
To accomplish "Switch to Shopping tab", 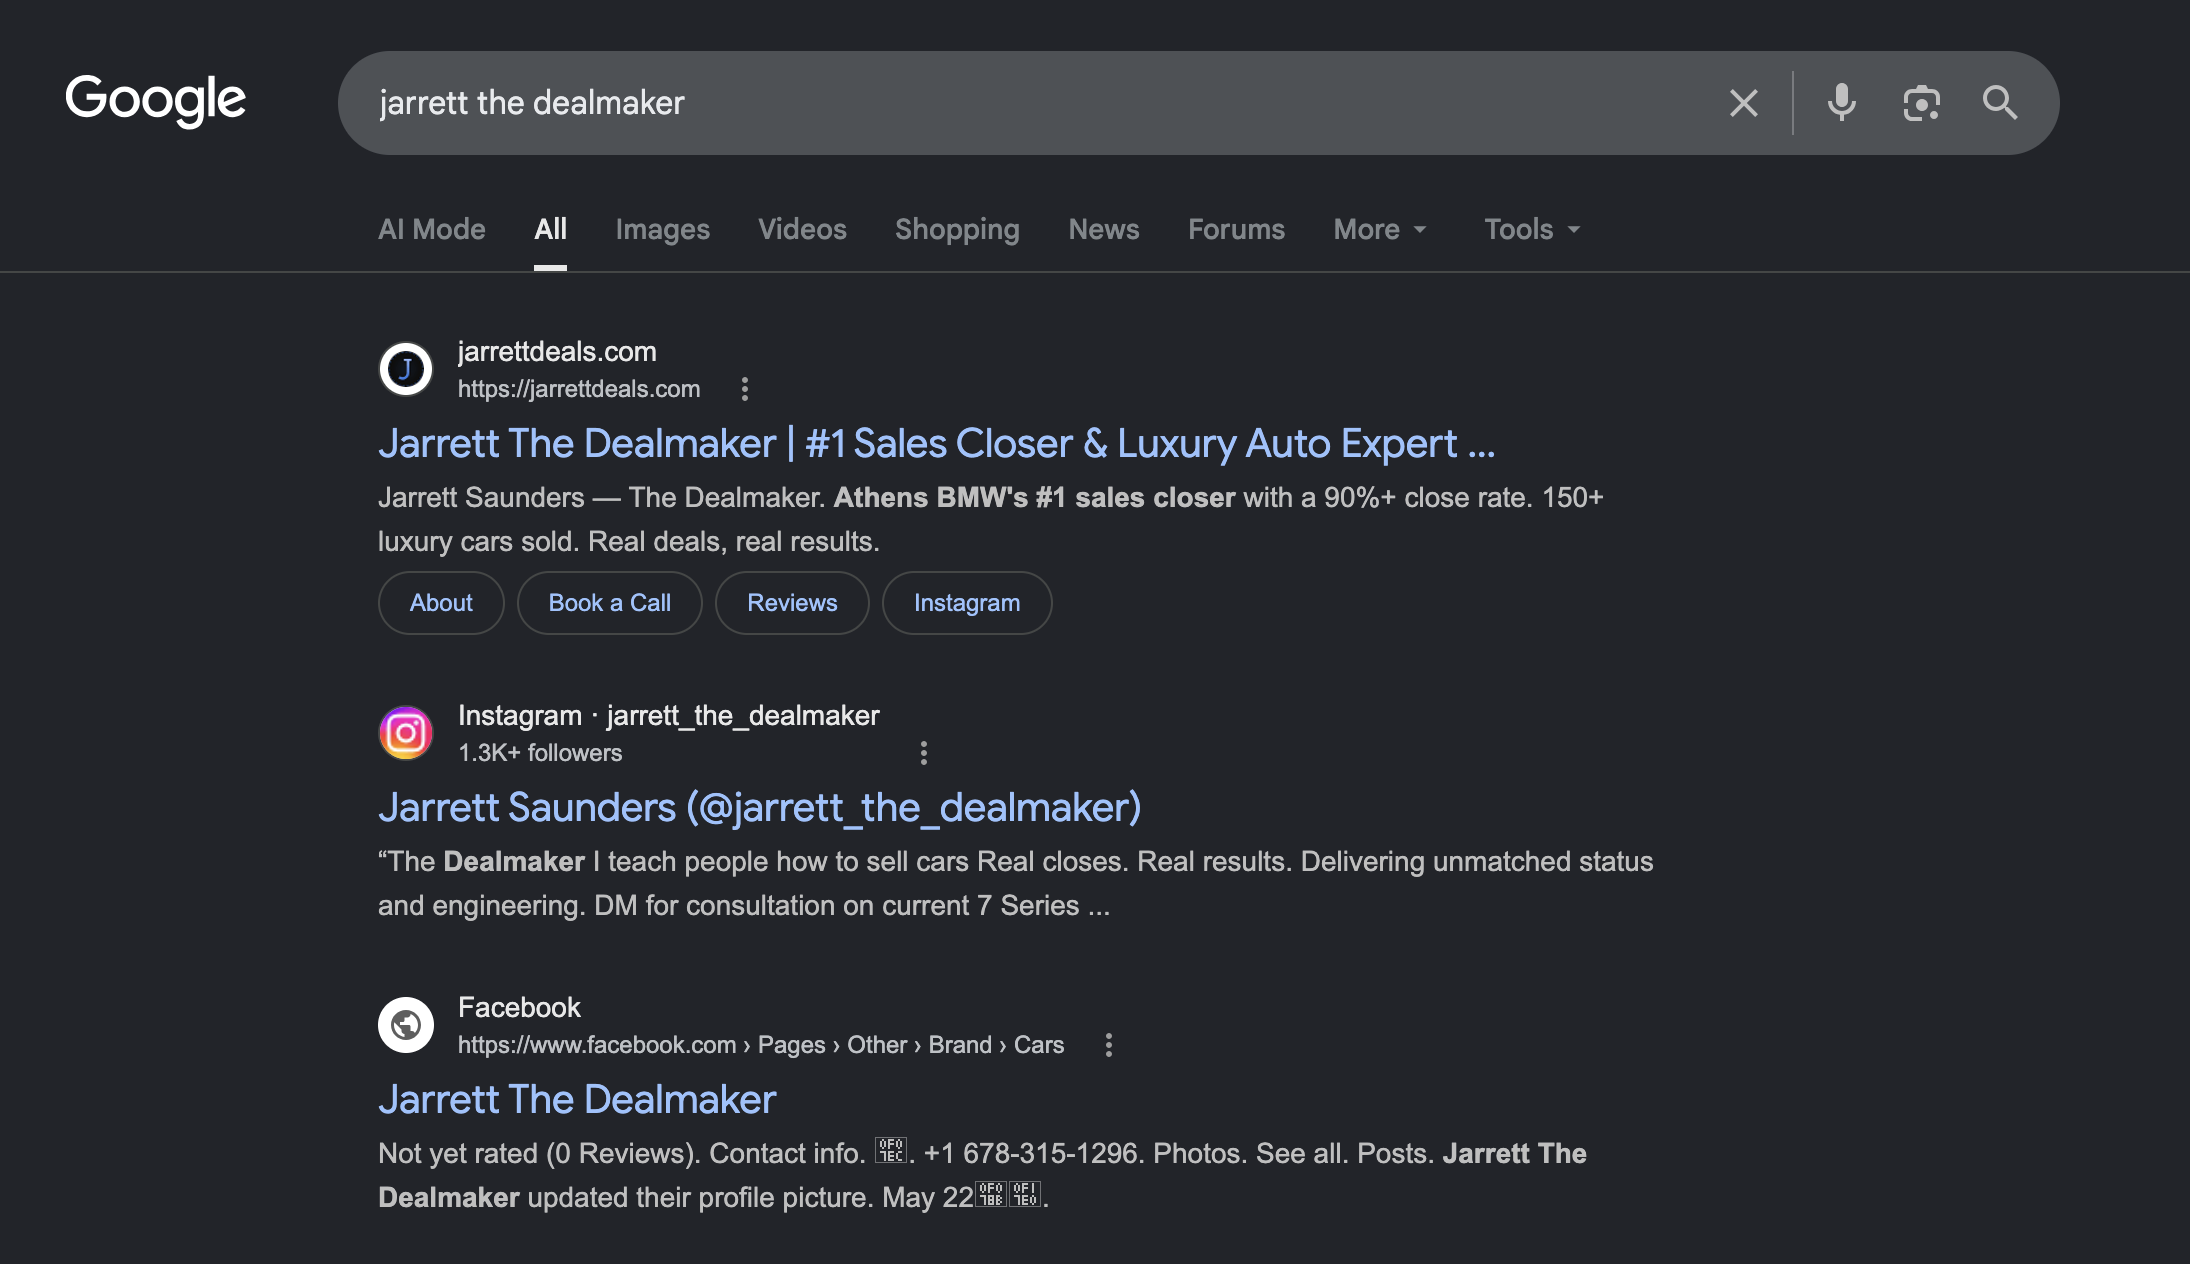I will pos(957,229).
